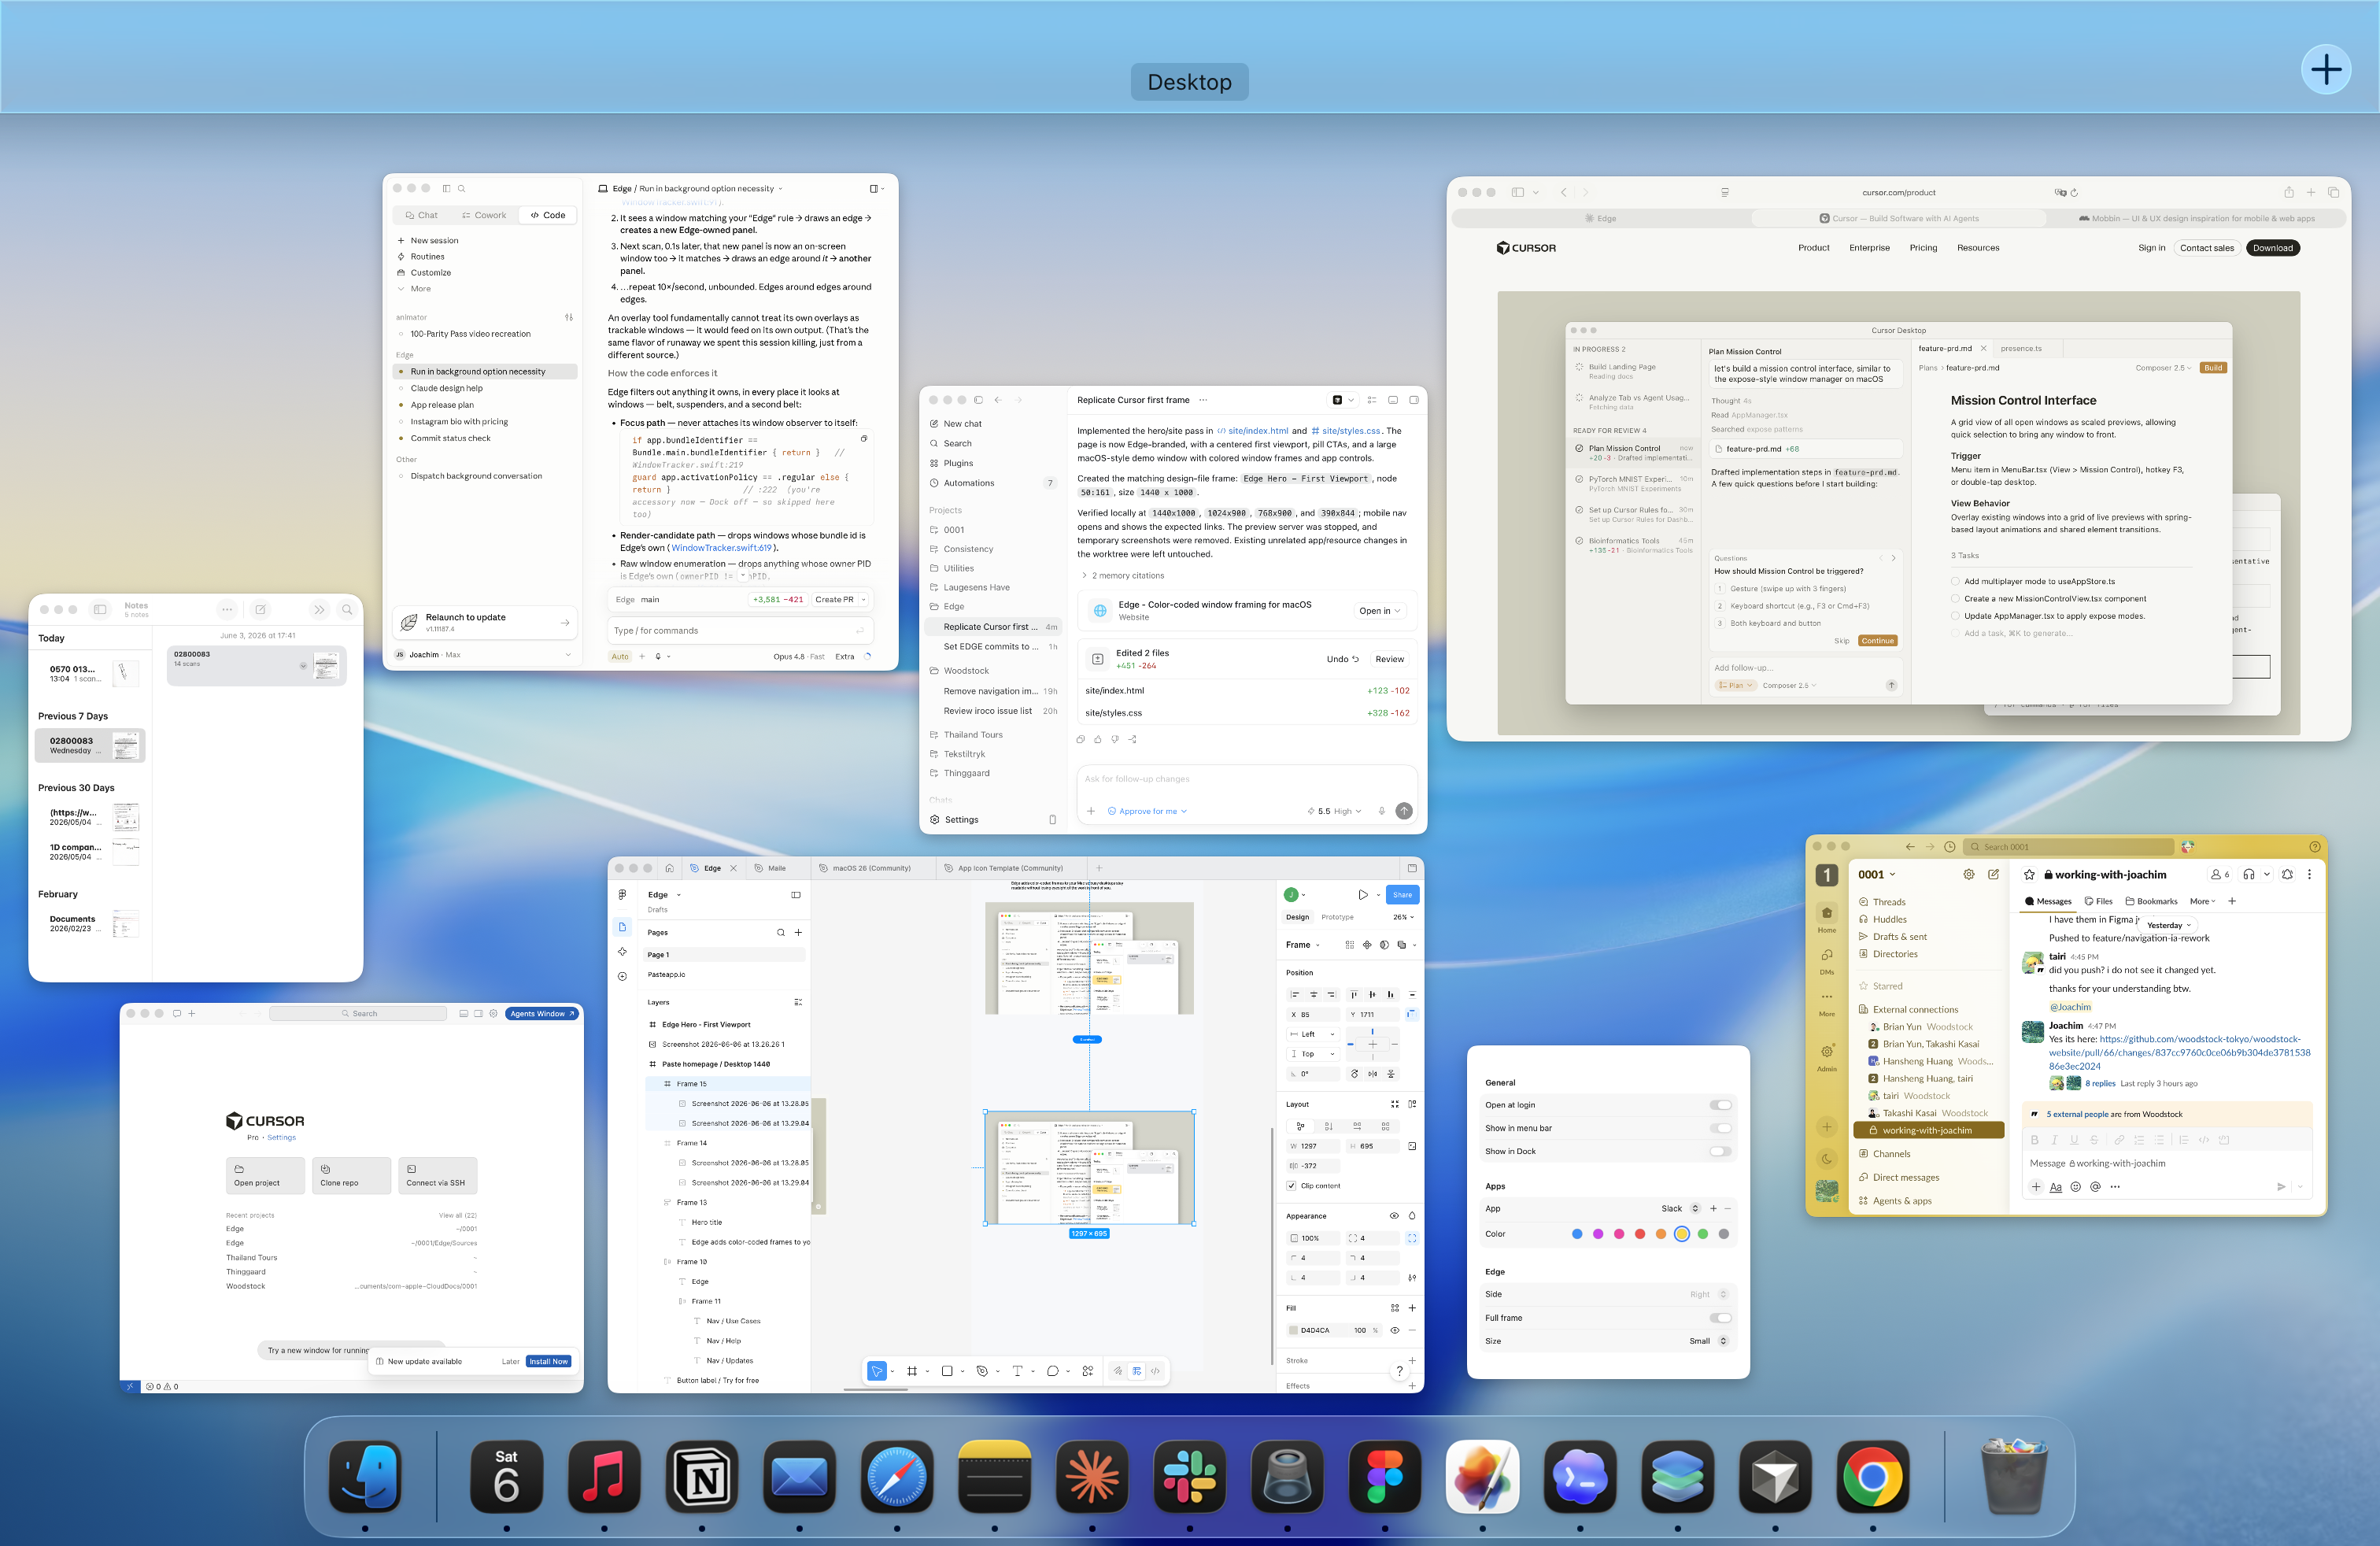
Task: Open the Size dropdown showing Small
Action: point(1709,1341)
